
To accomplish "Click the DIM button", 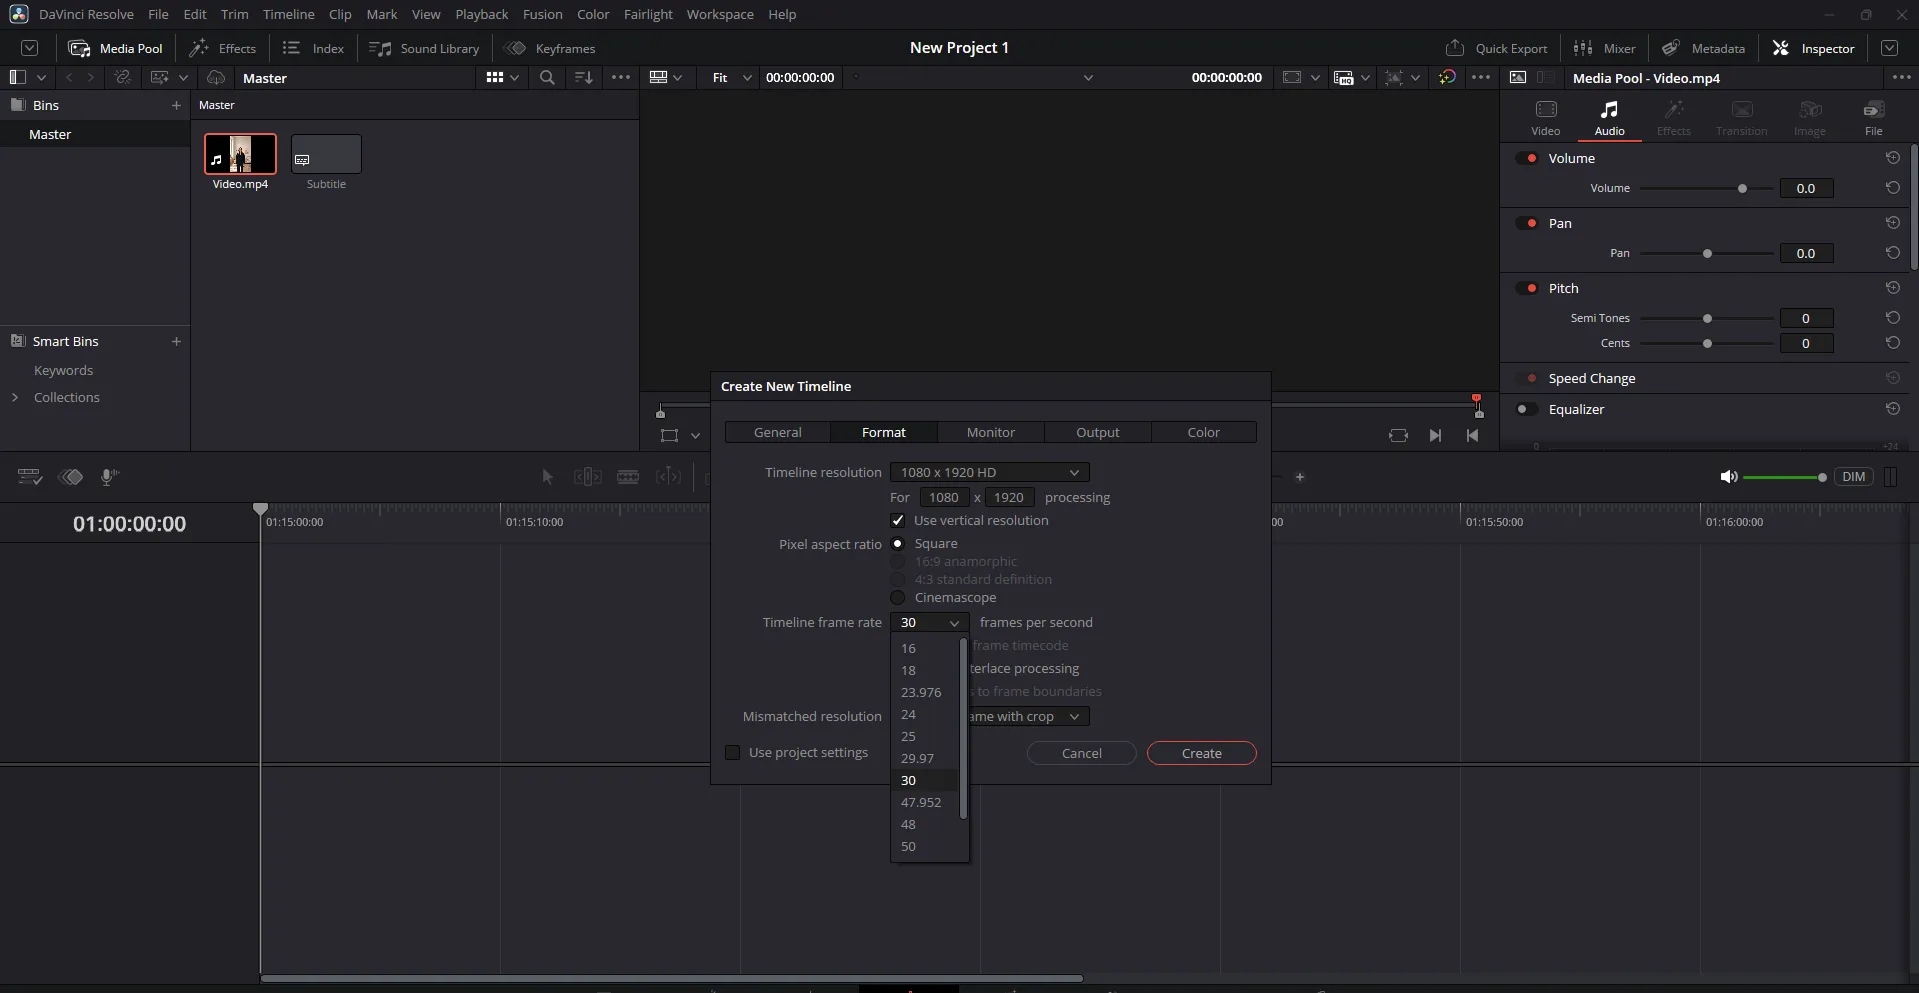I will coord(1853,477).
